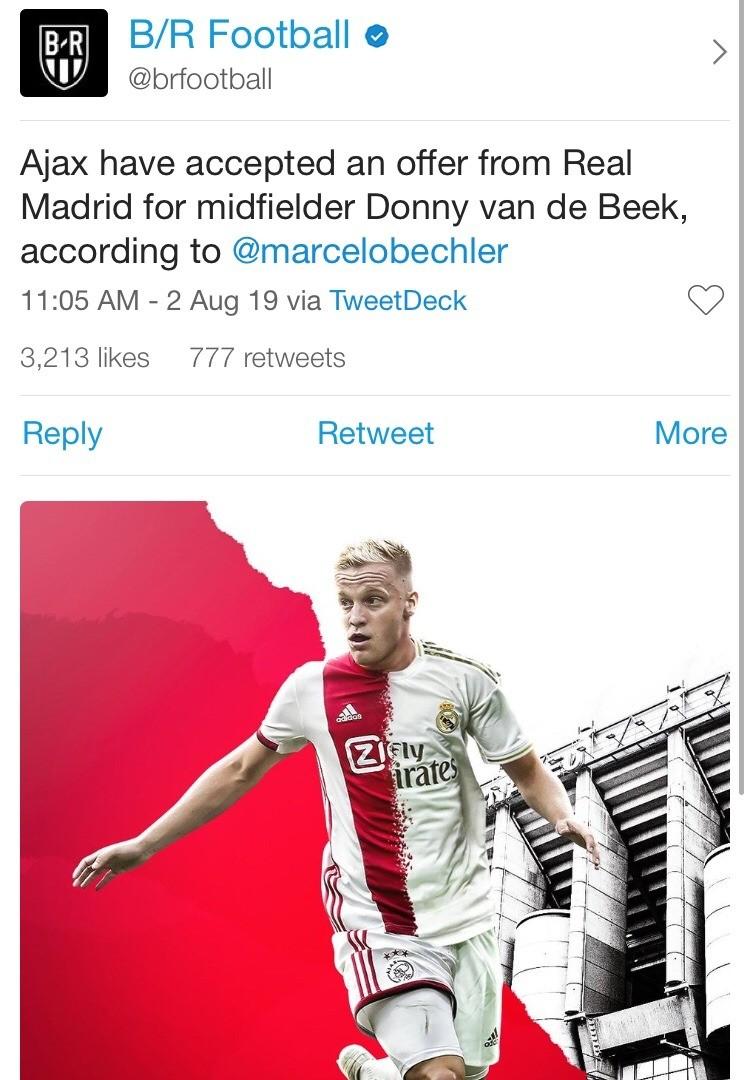Open the @marcelobechler mention
This screenshot has width=750, height=1080.
[x=370, y=251]
